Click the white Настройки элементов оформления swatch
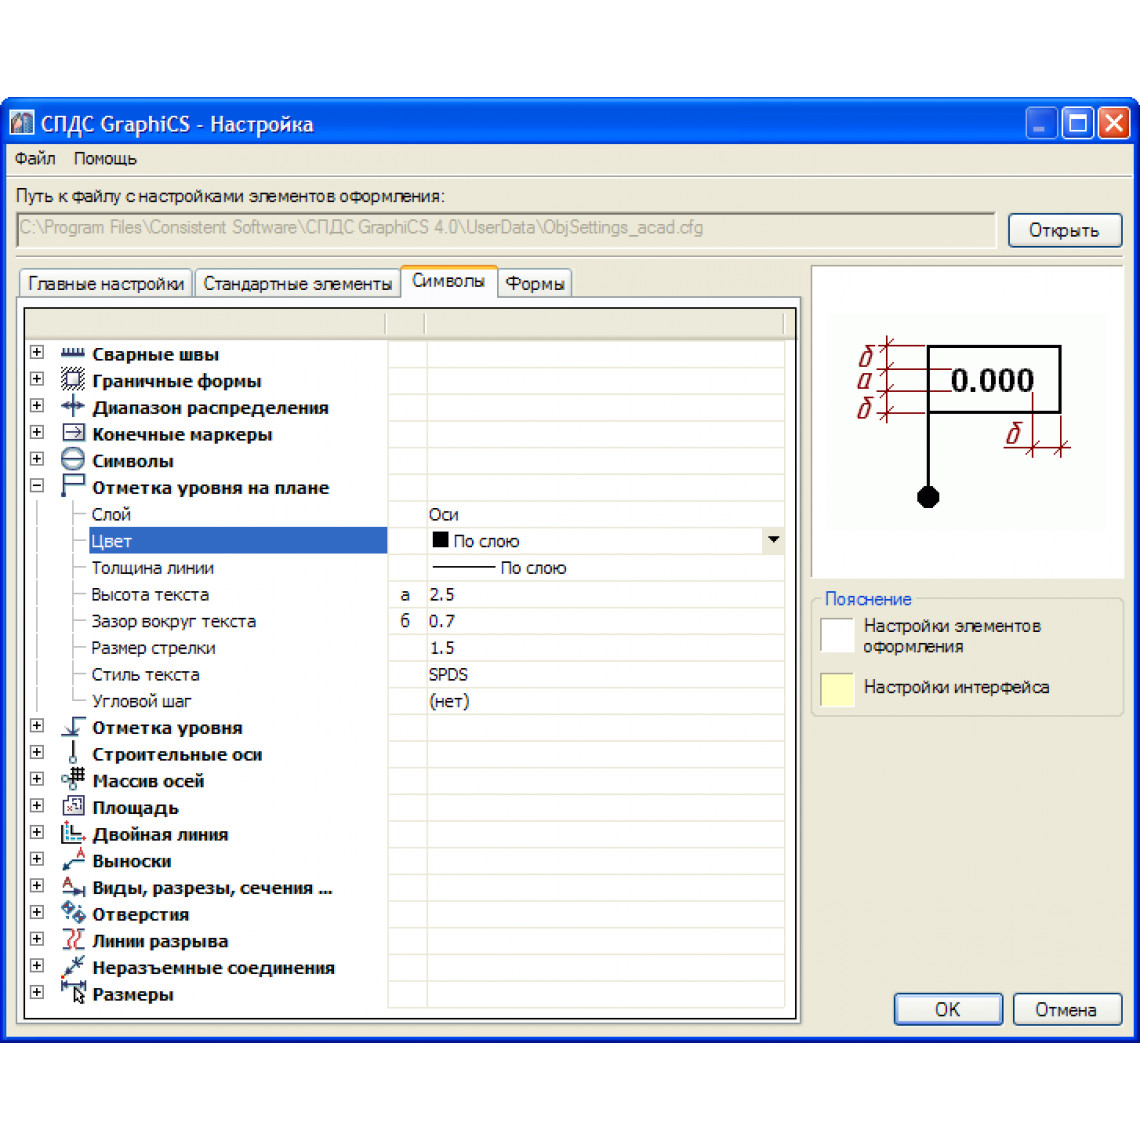 pos(837,635)
